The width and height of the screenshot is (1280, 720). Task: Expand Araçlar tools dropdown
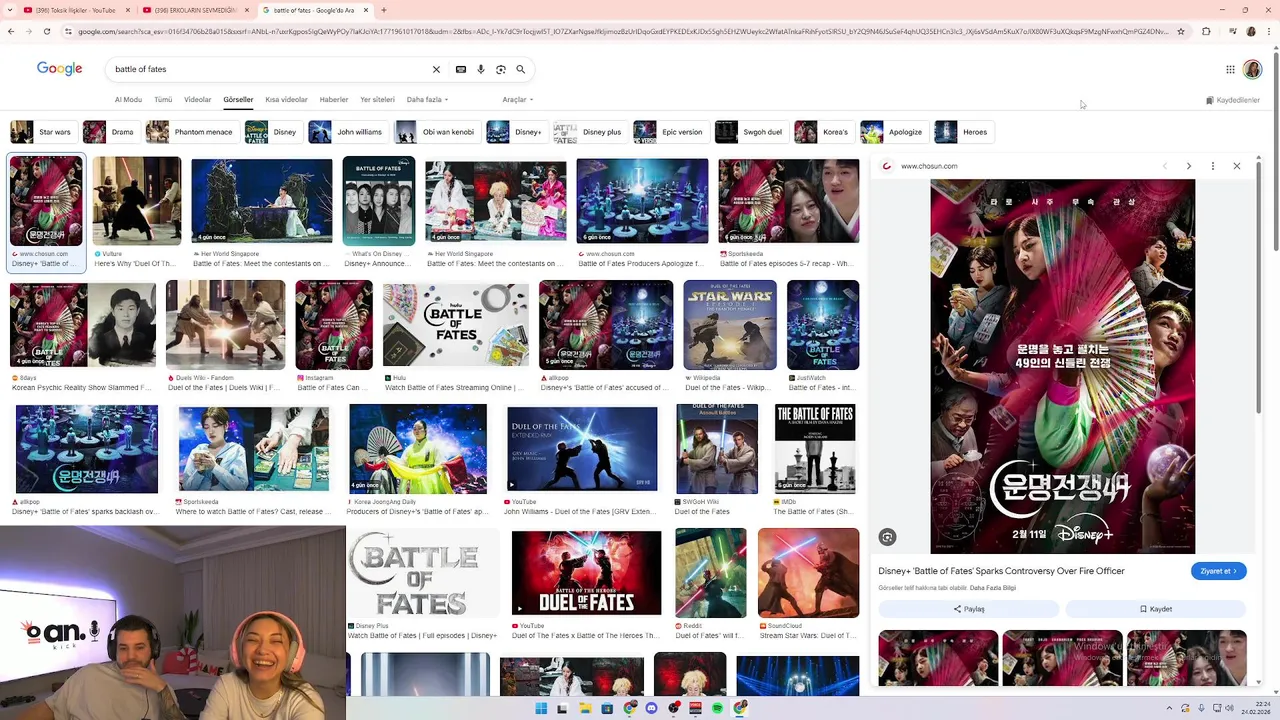pyautogui.click(x=517, y=100)
